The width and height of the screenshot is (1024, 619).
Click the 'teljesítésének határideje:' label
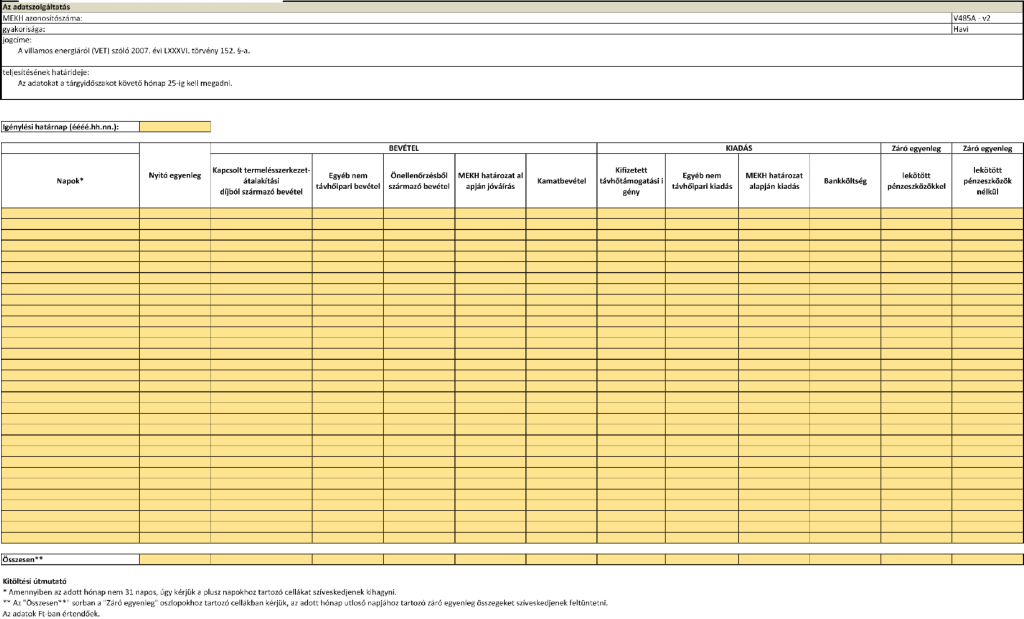[46, 72]
